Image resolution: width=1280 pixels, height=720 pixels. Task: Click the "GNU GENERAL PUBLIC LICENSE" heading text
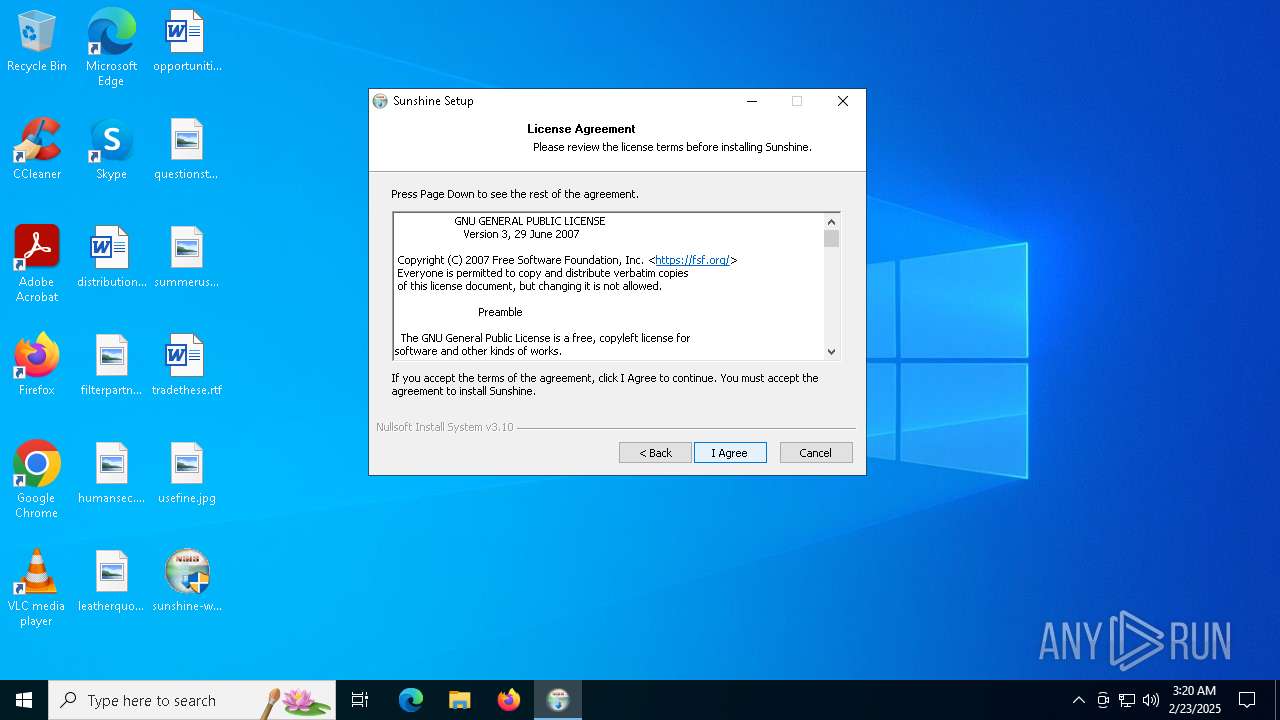click(530, 221)
